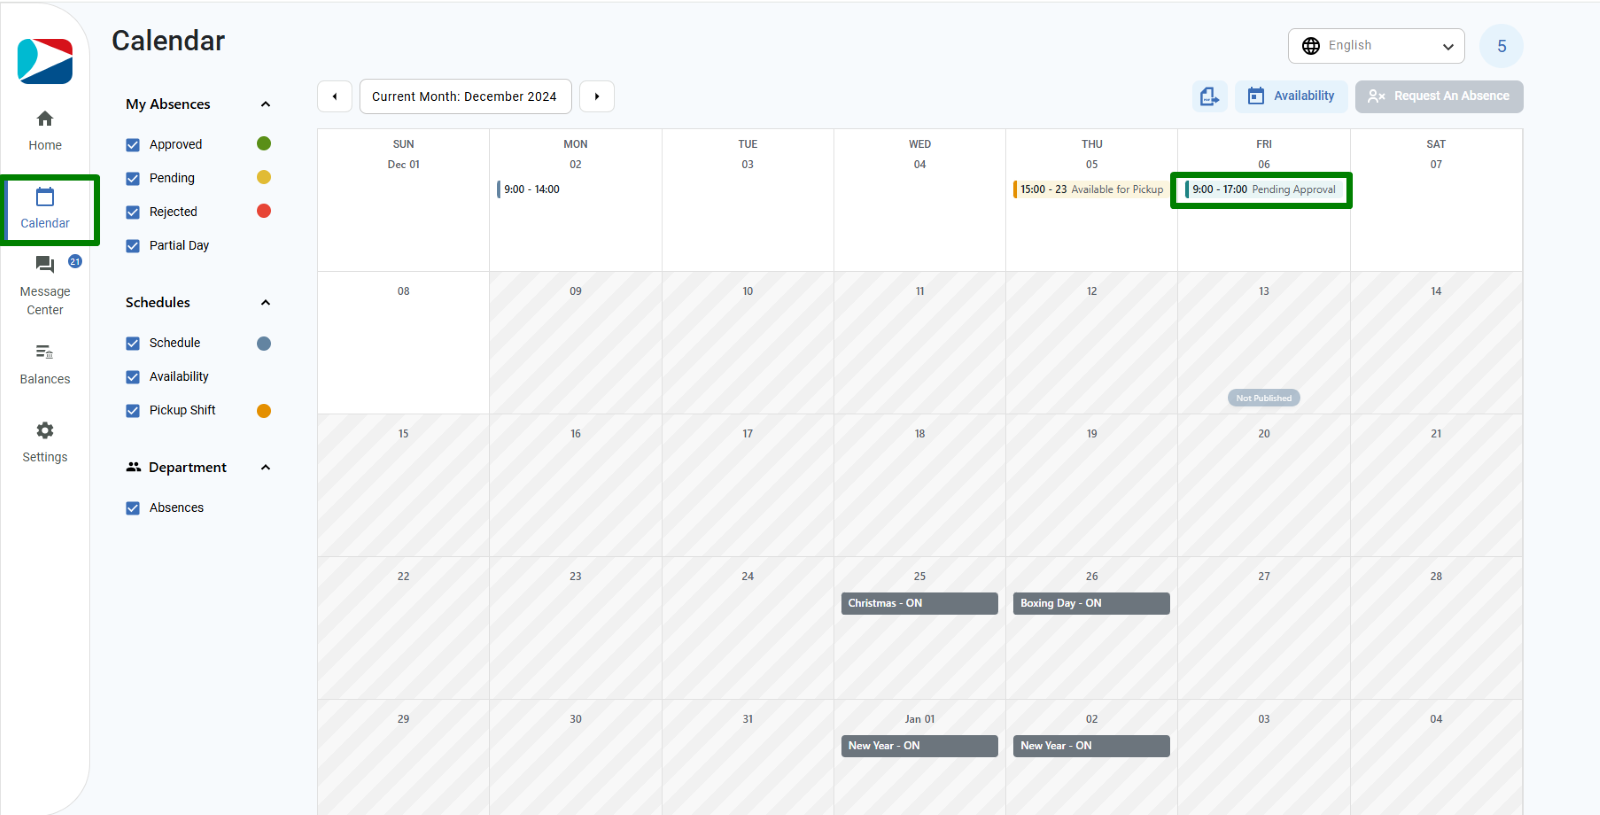Viewport: 1600px width, 815px height.
Task: Toggle Pending absences checkbox
Action: (133, 178)
